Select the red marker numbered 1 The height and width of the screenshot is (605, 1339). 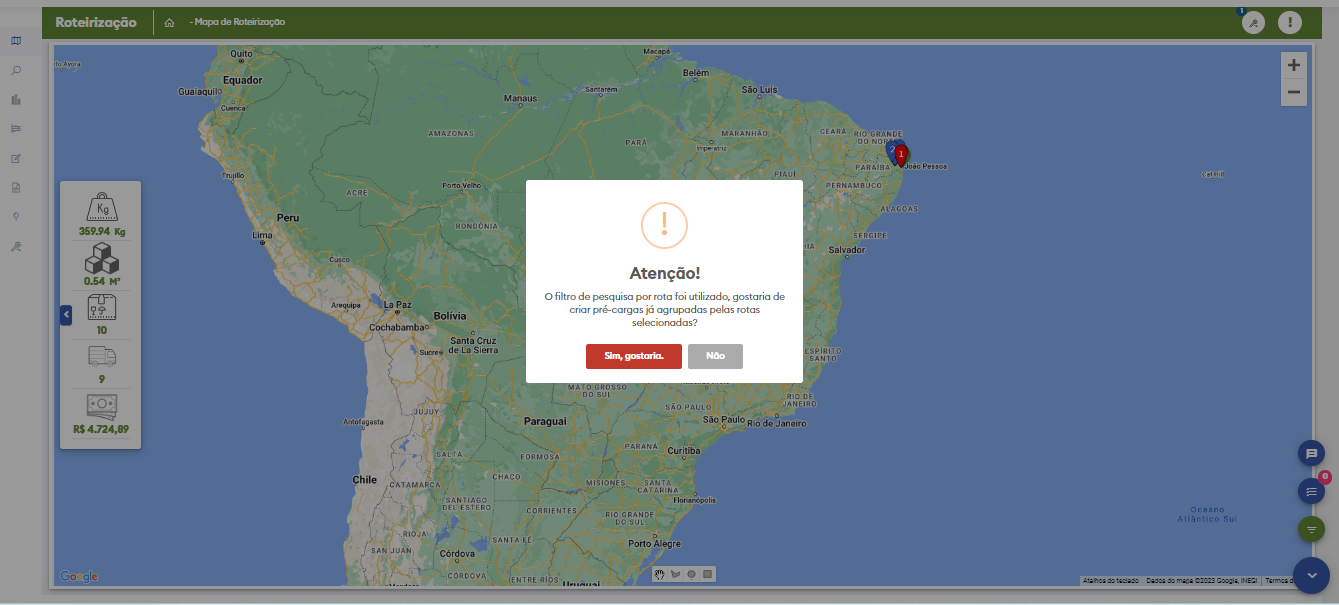pyautogui.click(x=901, y=155)
